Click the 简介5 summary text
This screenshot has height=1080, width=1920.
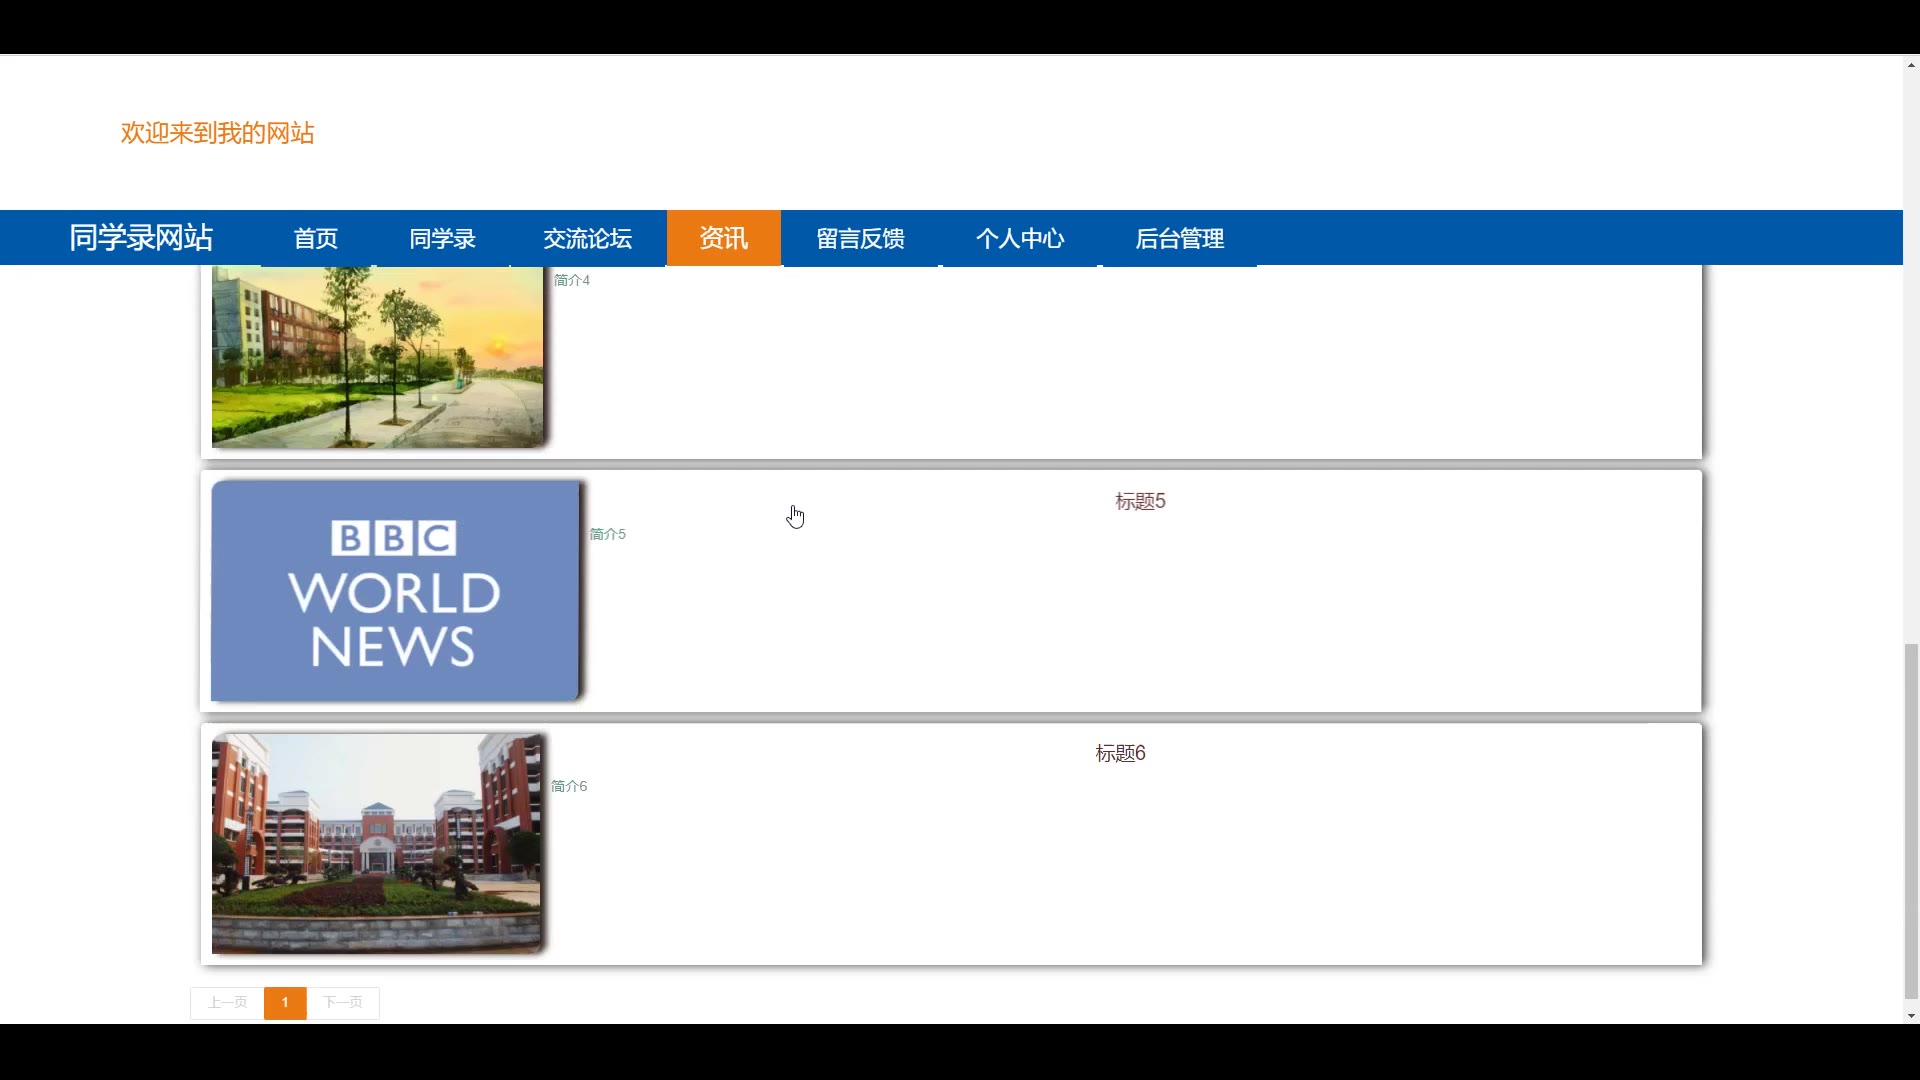click(607, 534)
